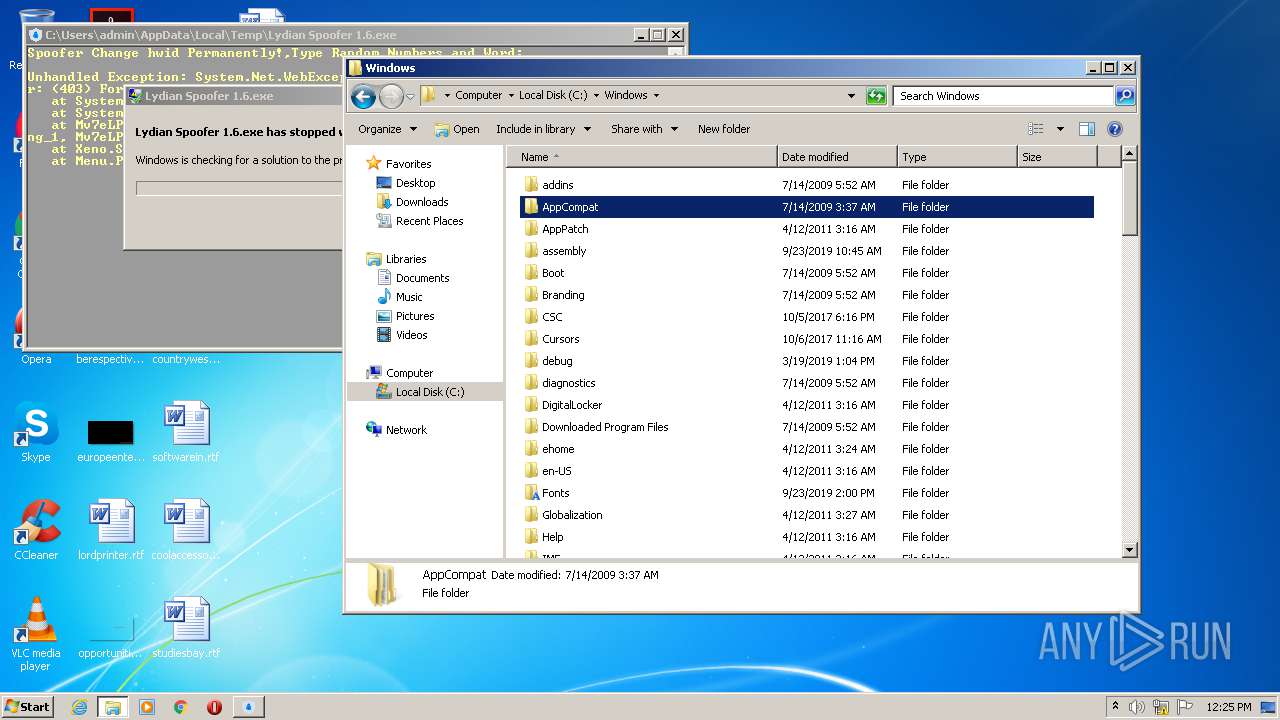Select Downloads under Favorites

tap(421, 202)
